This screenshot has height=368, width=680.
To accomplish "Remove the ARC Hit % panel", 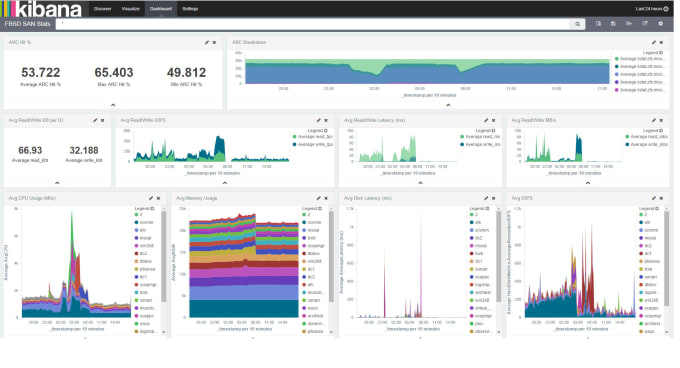I will pos(214,42).
